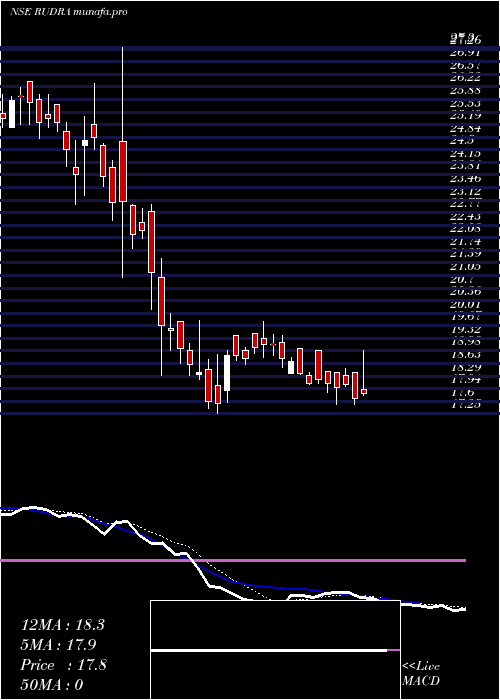Click the 25.88 price axis label
The width and height of the screenshot is (500, 700).
click(x=465, y=91)
